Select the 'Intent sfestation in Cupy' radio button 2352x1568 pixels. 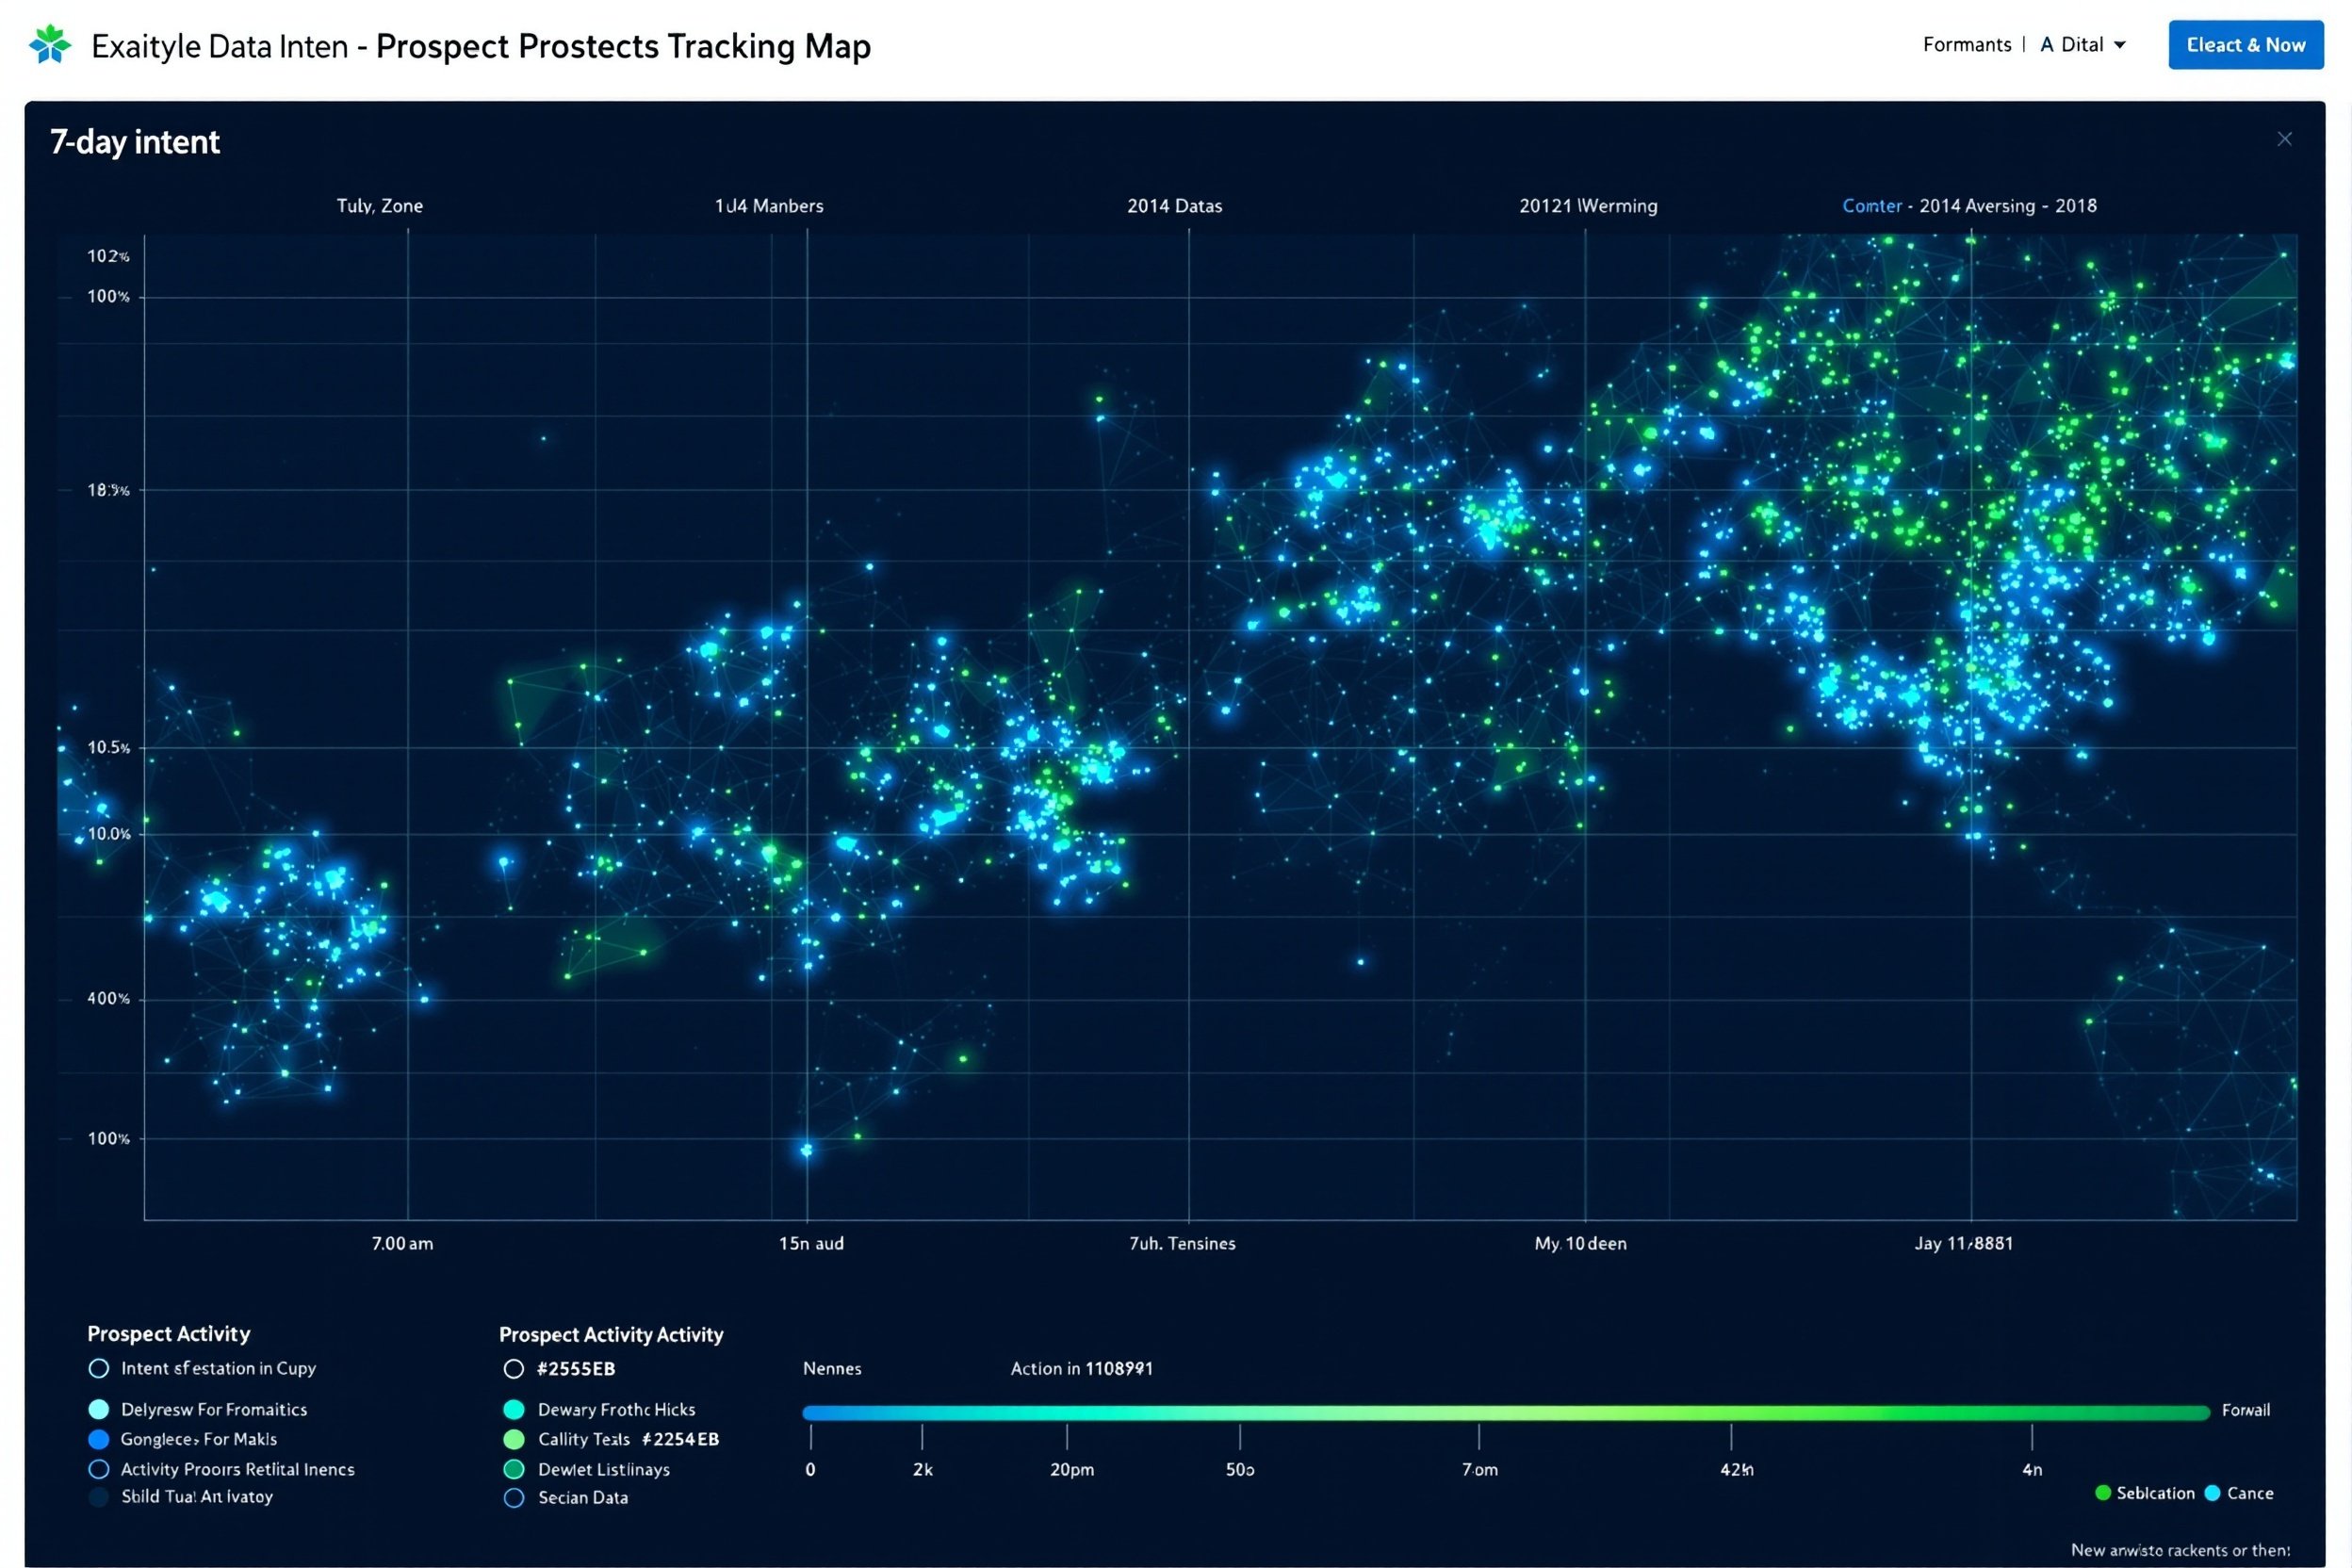[x=99, y=1368]
